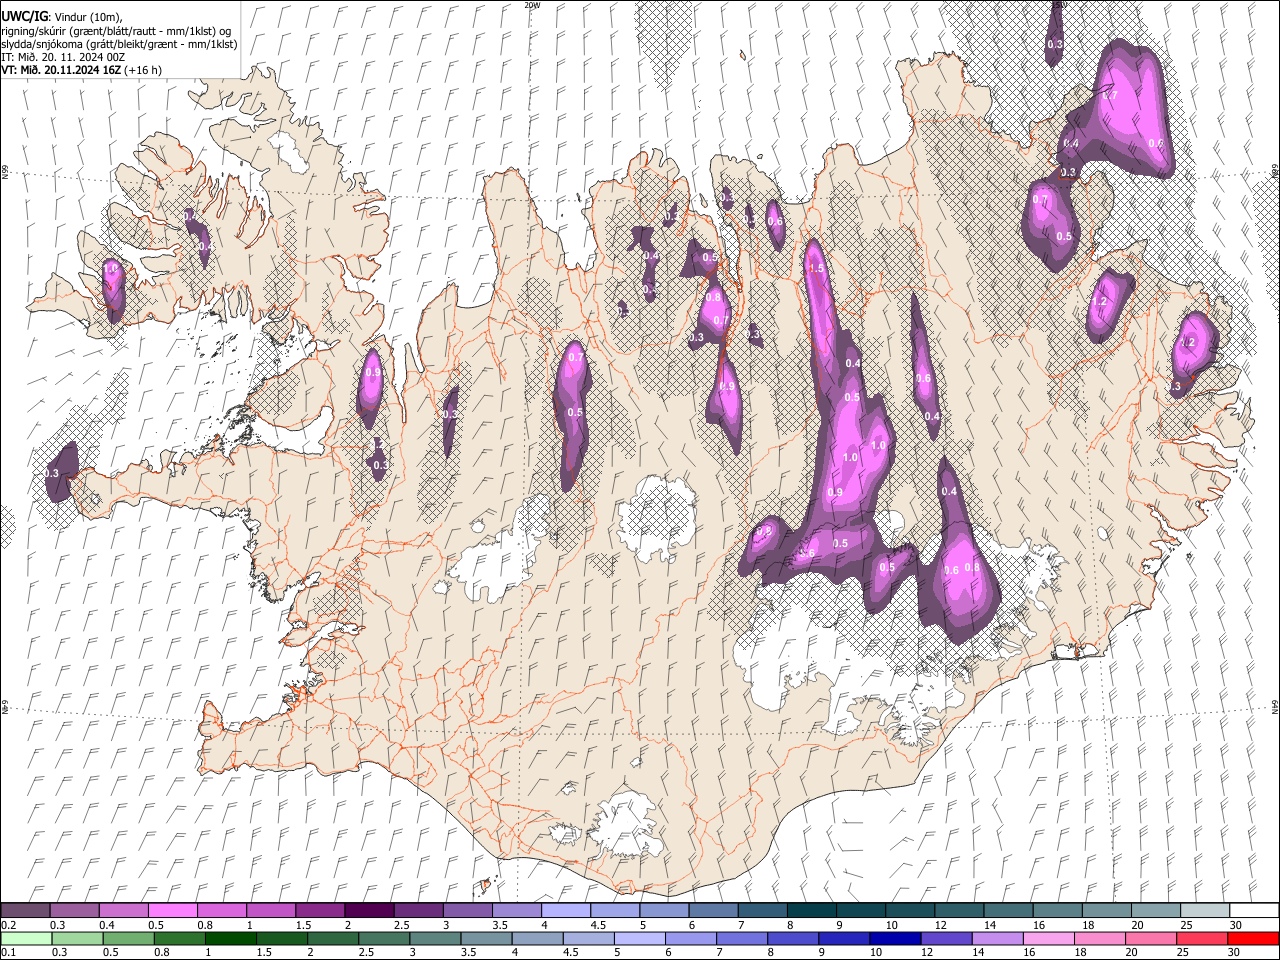This screenshot has width=1280, height=960.
Task: Select the 7 periwinkle swatch, lower legend
Action: (742, 938)
